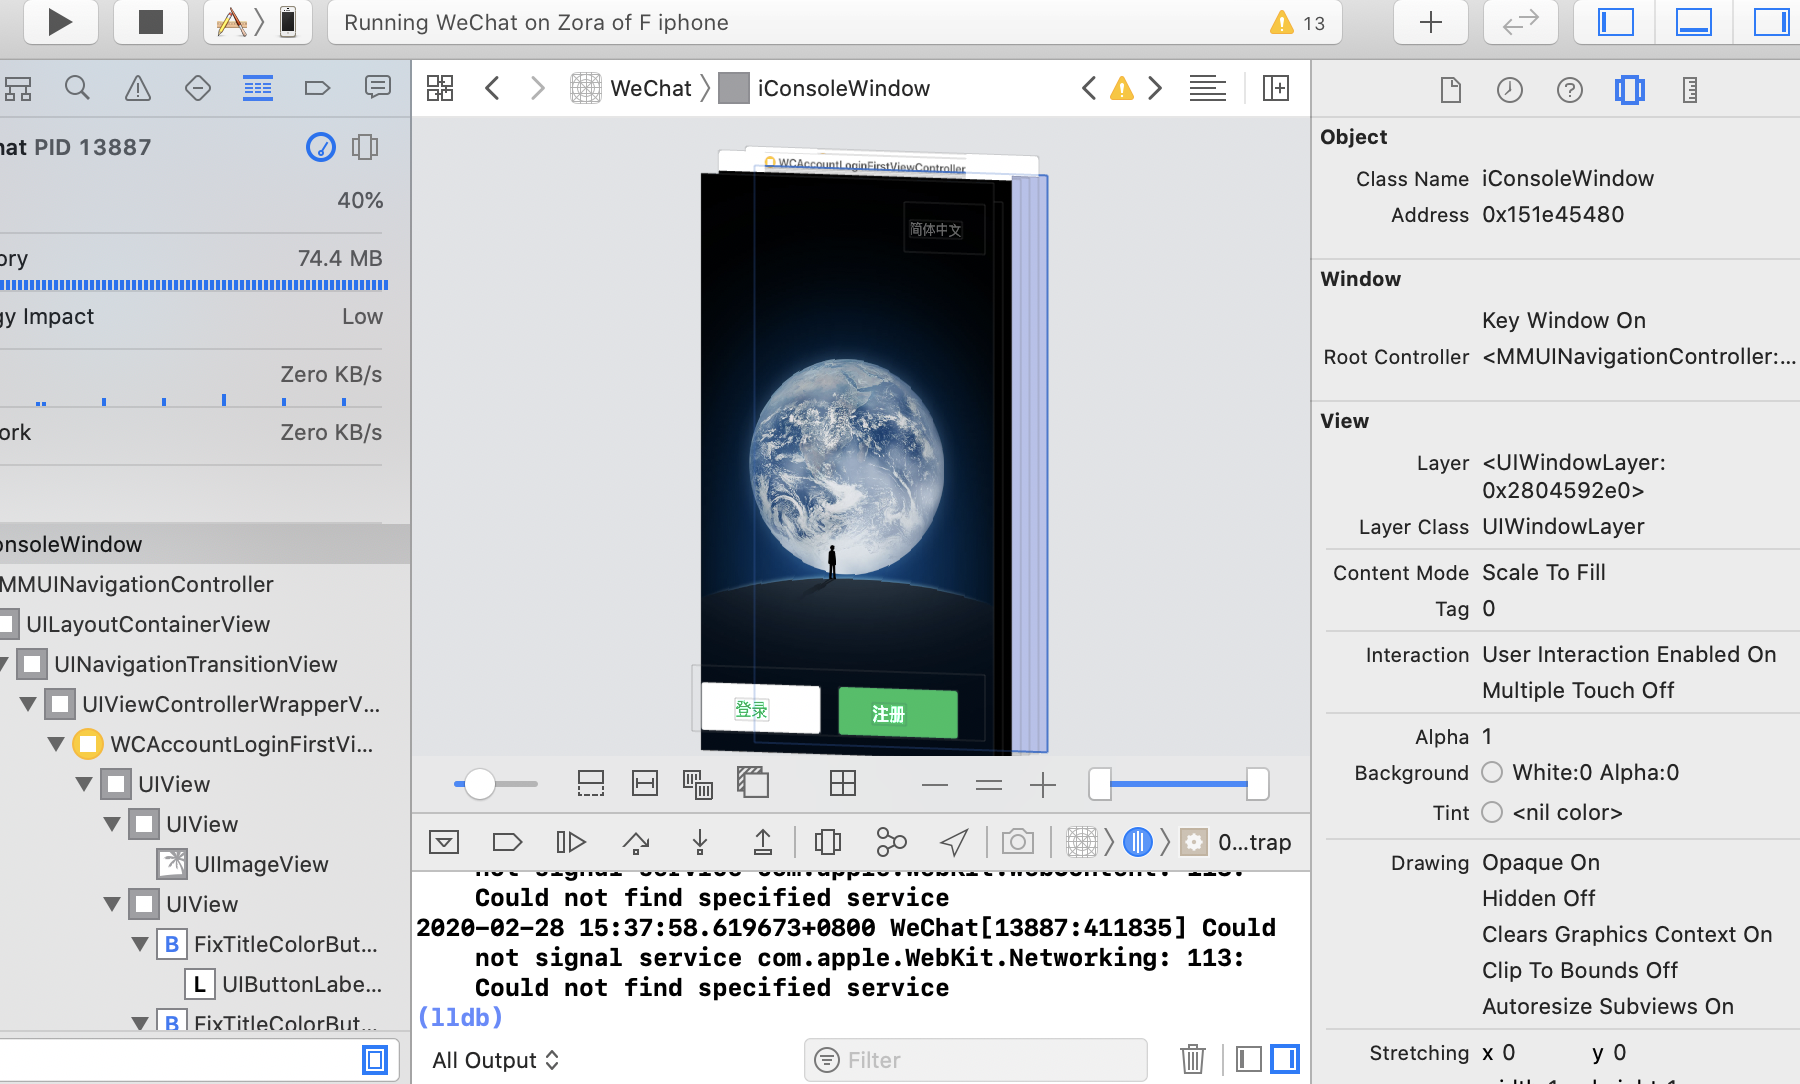
Task: Collapse the UIViewControllerWrapperView row
Action: pyautogui.click(x=29, y=704)
